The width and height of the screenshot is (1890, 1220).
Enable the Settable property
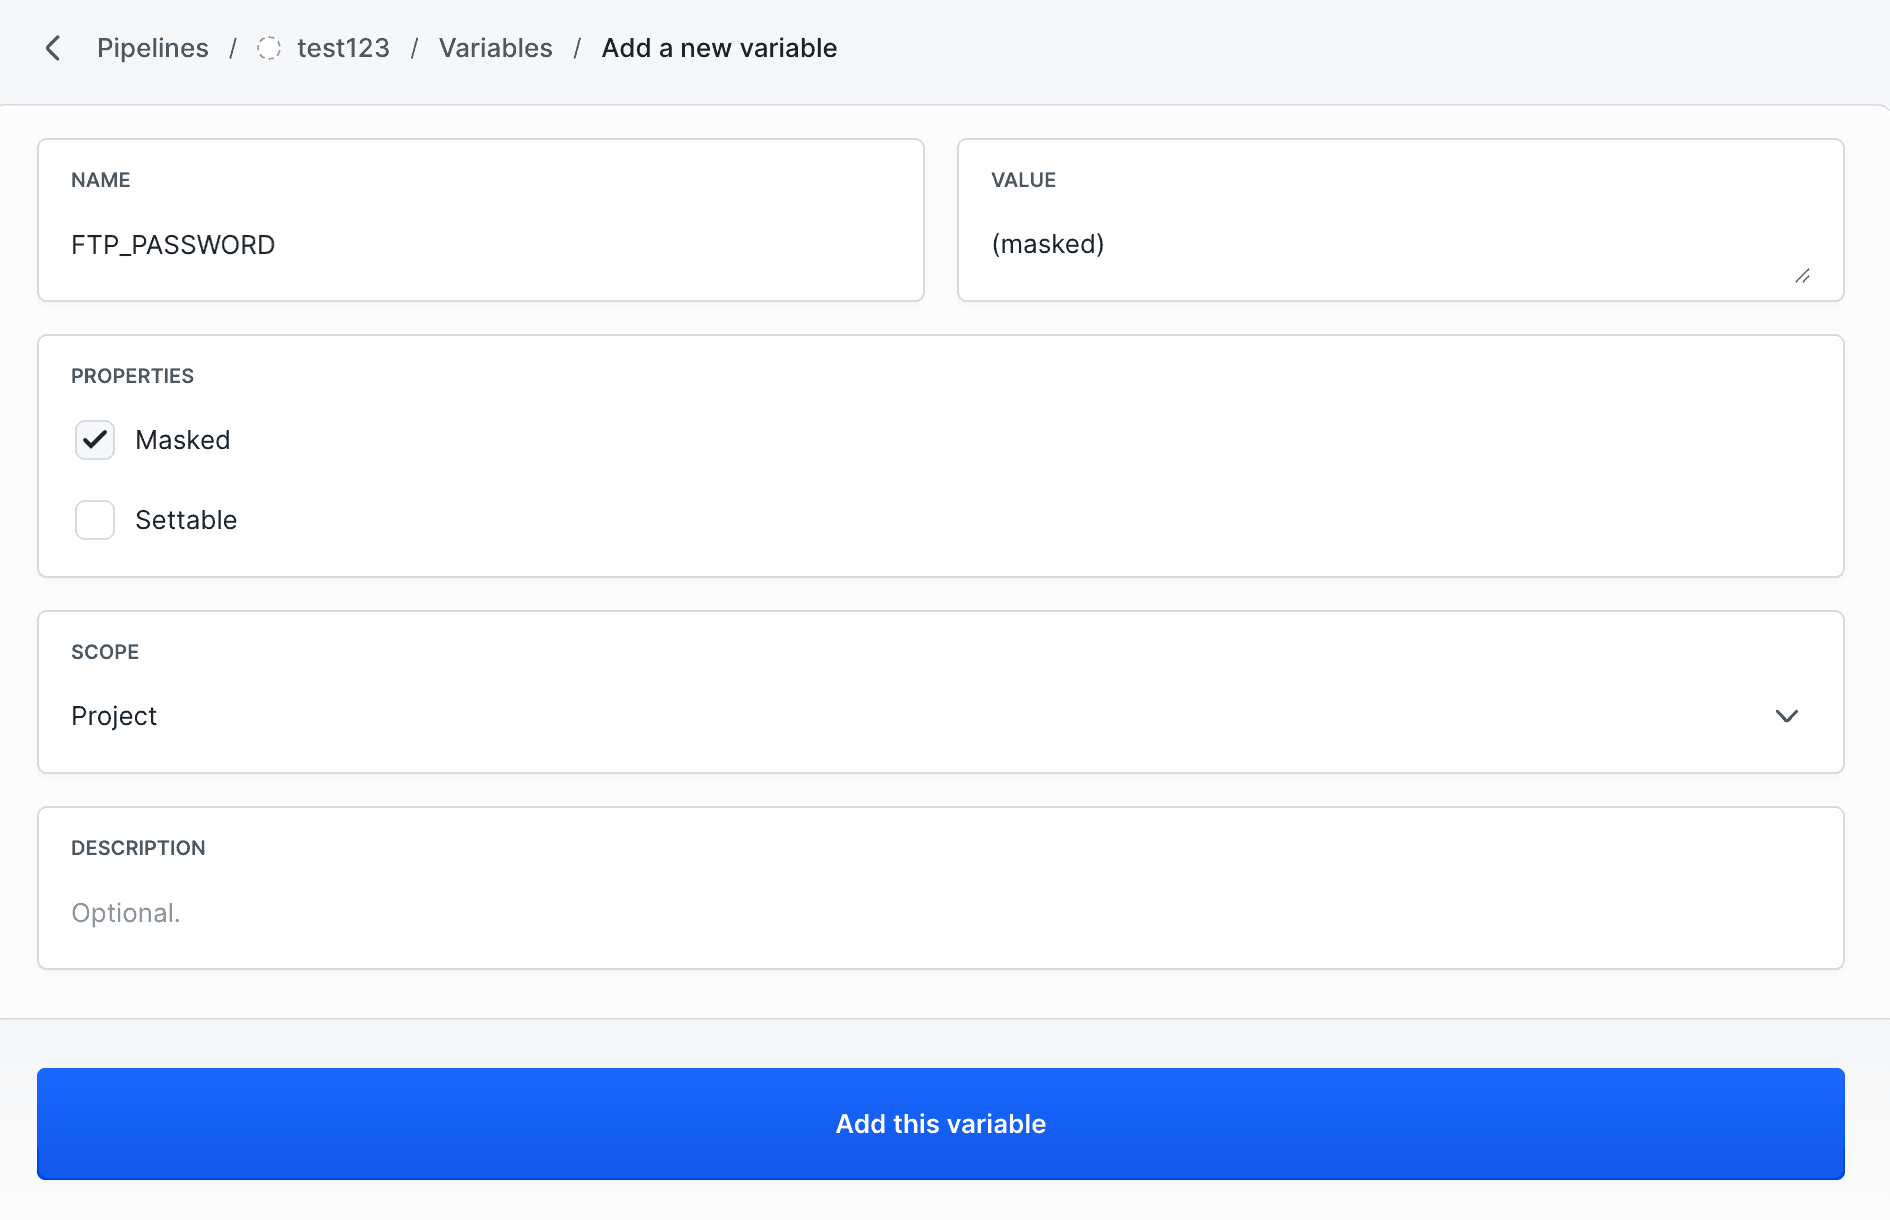click(94, 520)
